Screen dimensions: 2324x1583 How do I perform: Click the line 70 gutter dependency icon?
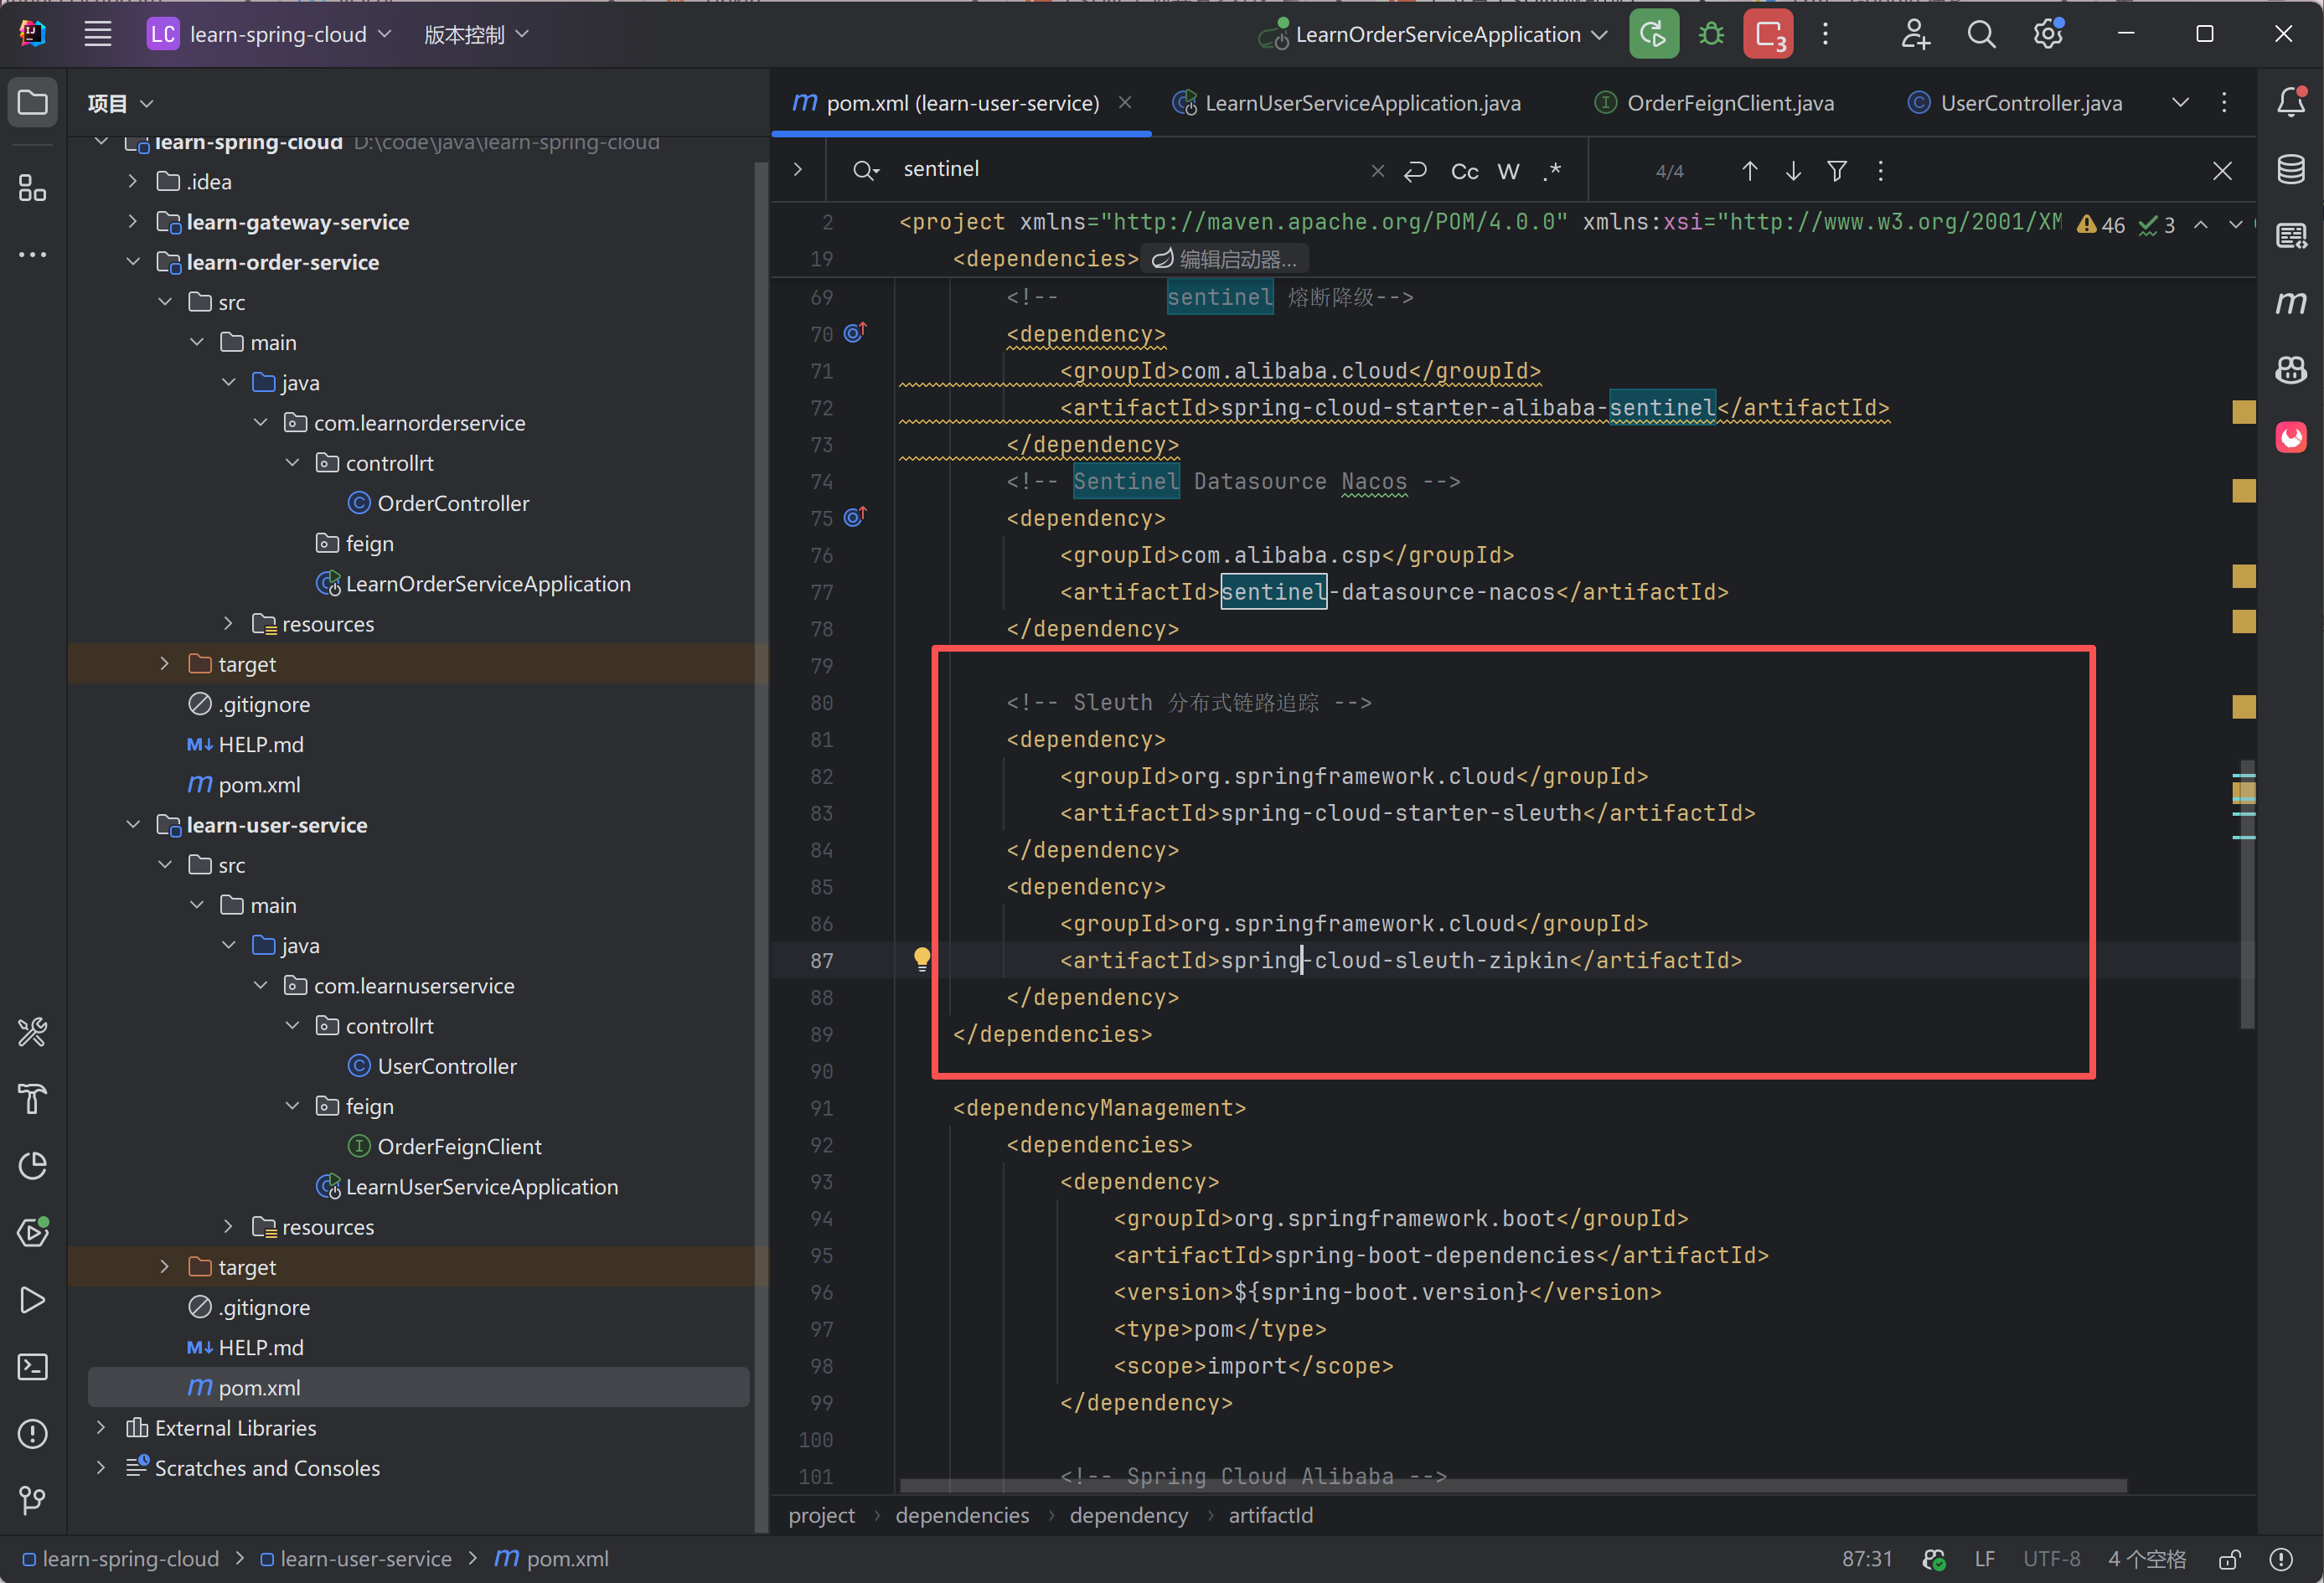(855, 332)
